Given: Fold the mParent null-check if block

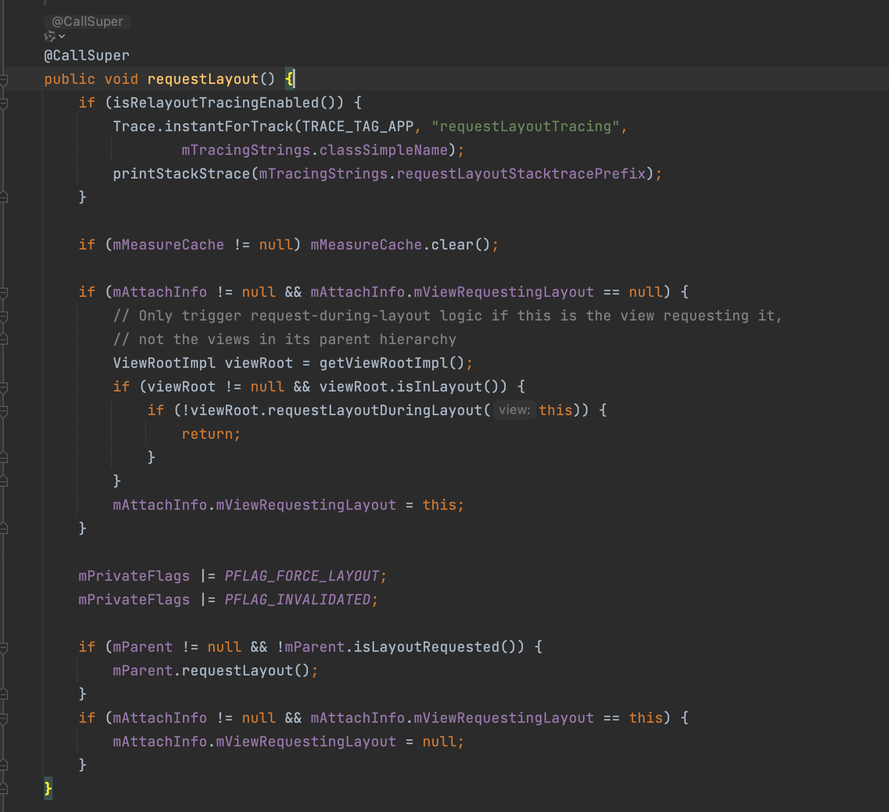Looking at the screenshot, I should [4, 647].
